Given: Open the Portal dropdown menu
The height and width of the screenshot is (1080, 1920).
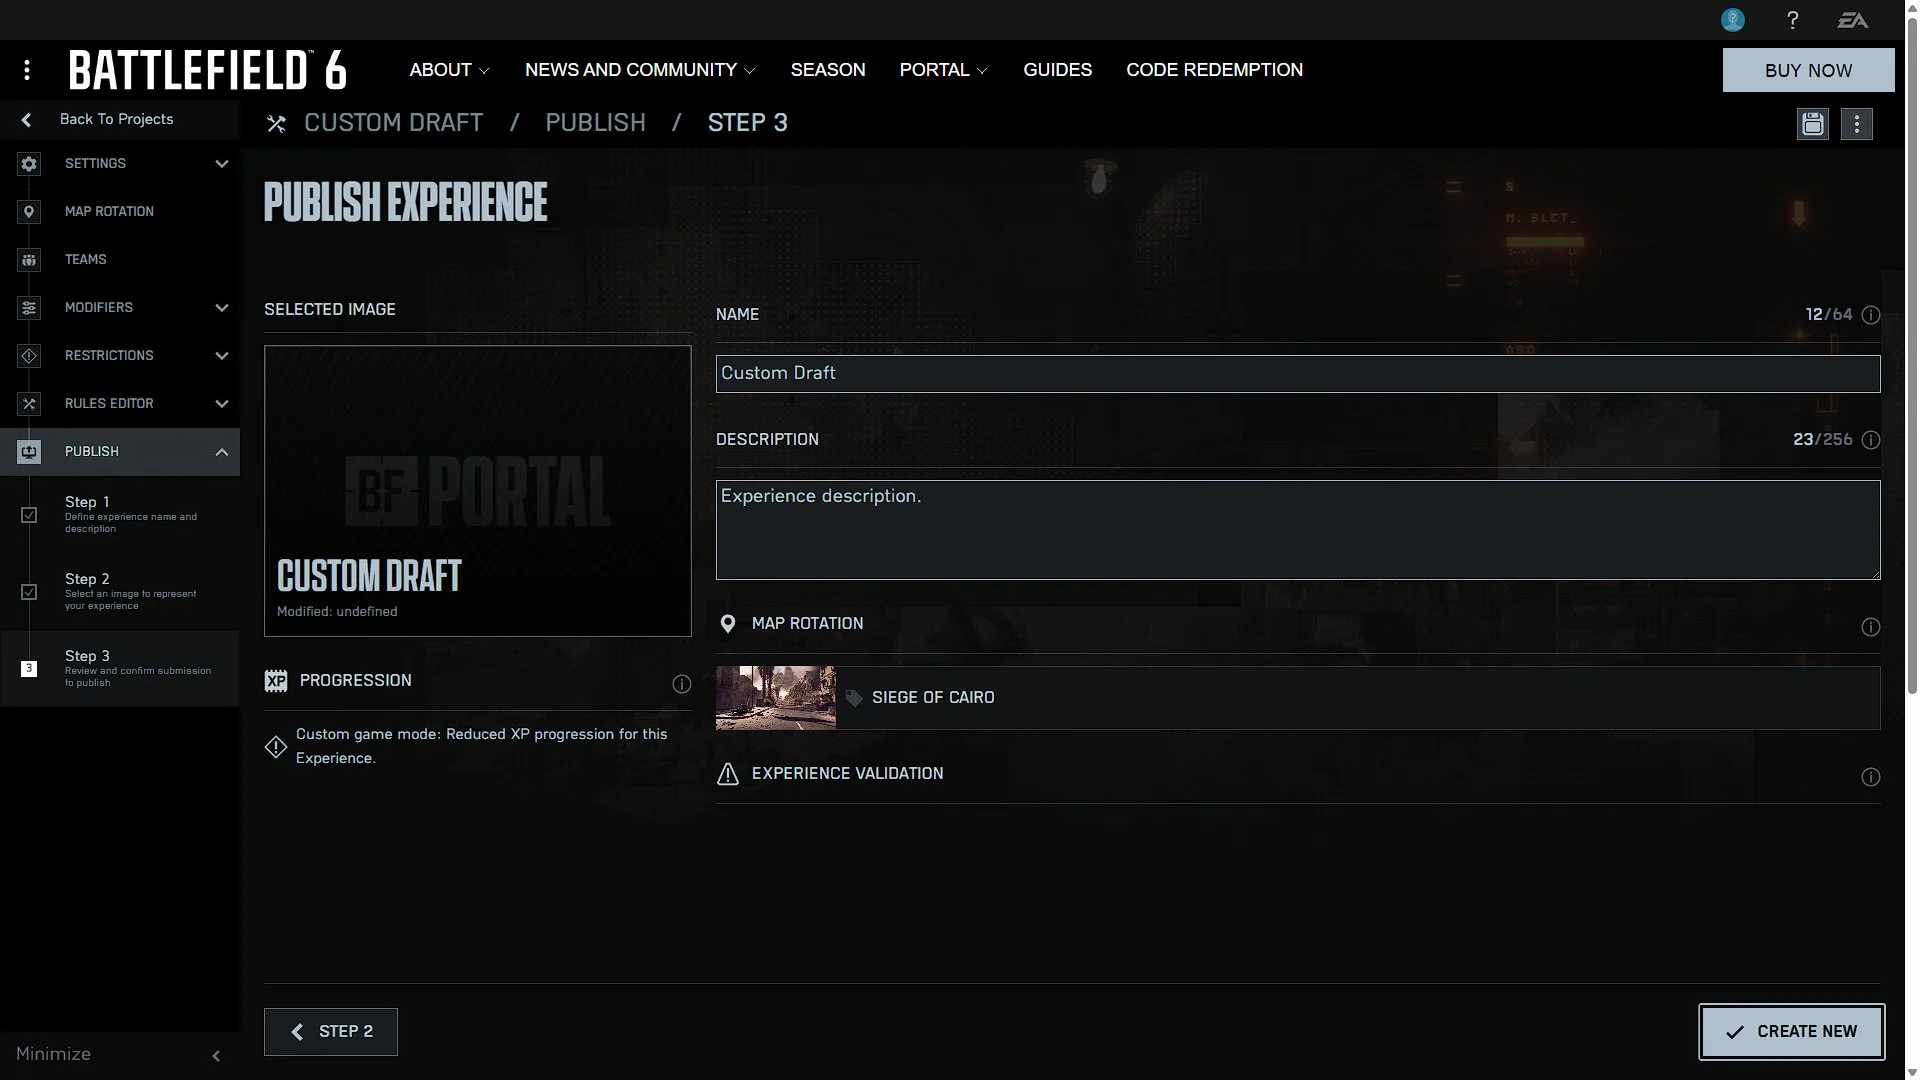Looking at the screenshot, I should (x=943, y=70).
